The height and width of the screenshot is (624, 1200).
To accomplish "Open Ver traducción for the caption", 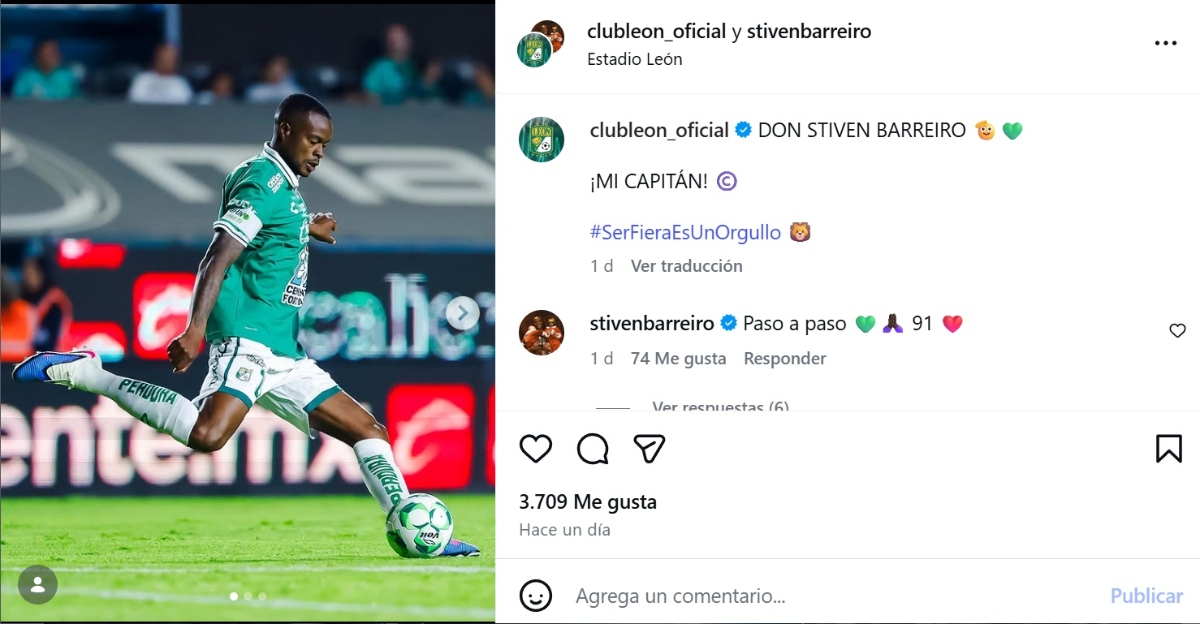I will click(x=686, y=266).
